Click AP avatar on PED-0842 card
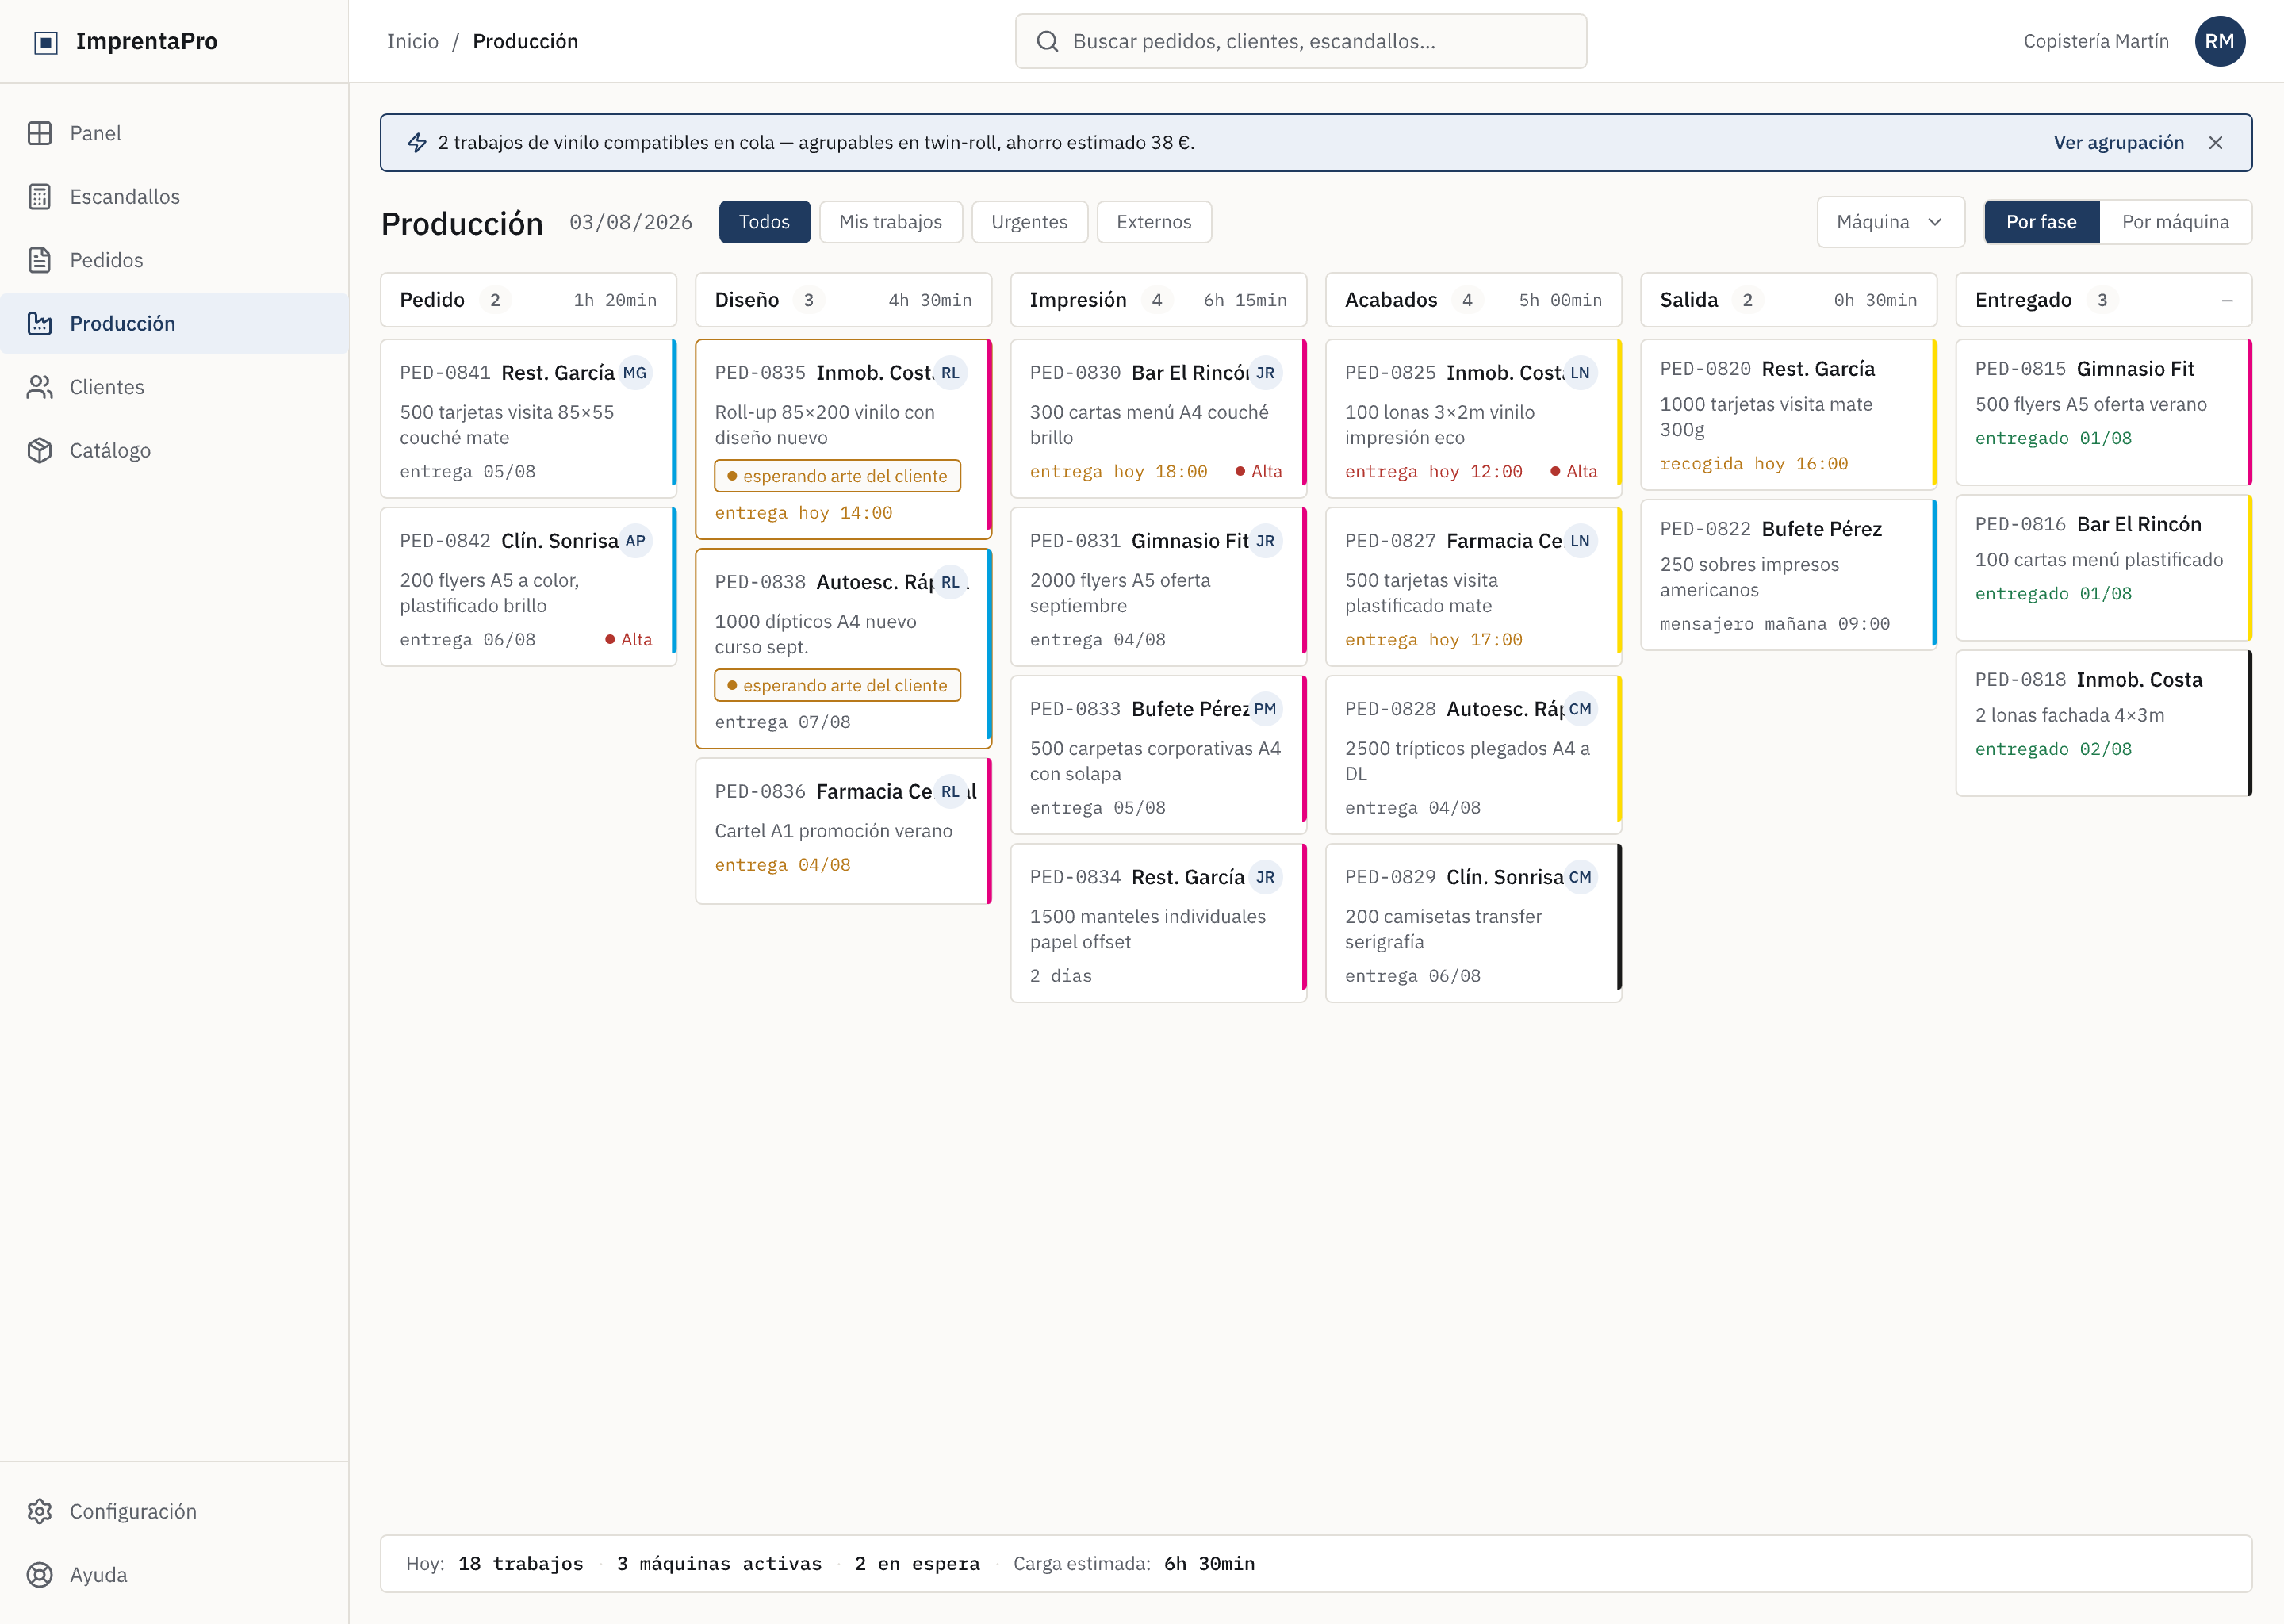 click(x=635, y=541)
